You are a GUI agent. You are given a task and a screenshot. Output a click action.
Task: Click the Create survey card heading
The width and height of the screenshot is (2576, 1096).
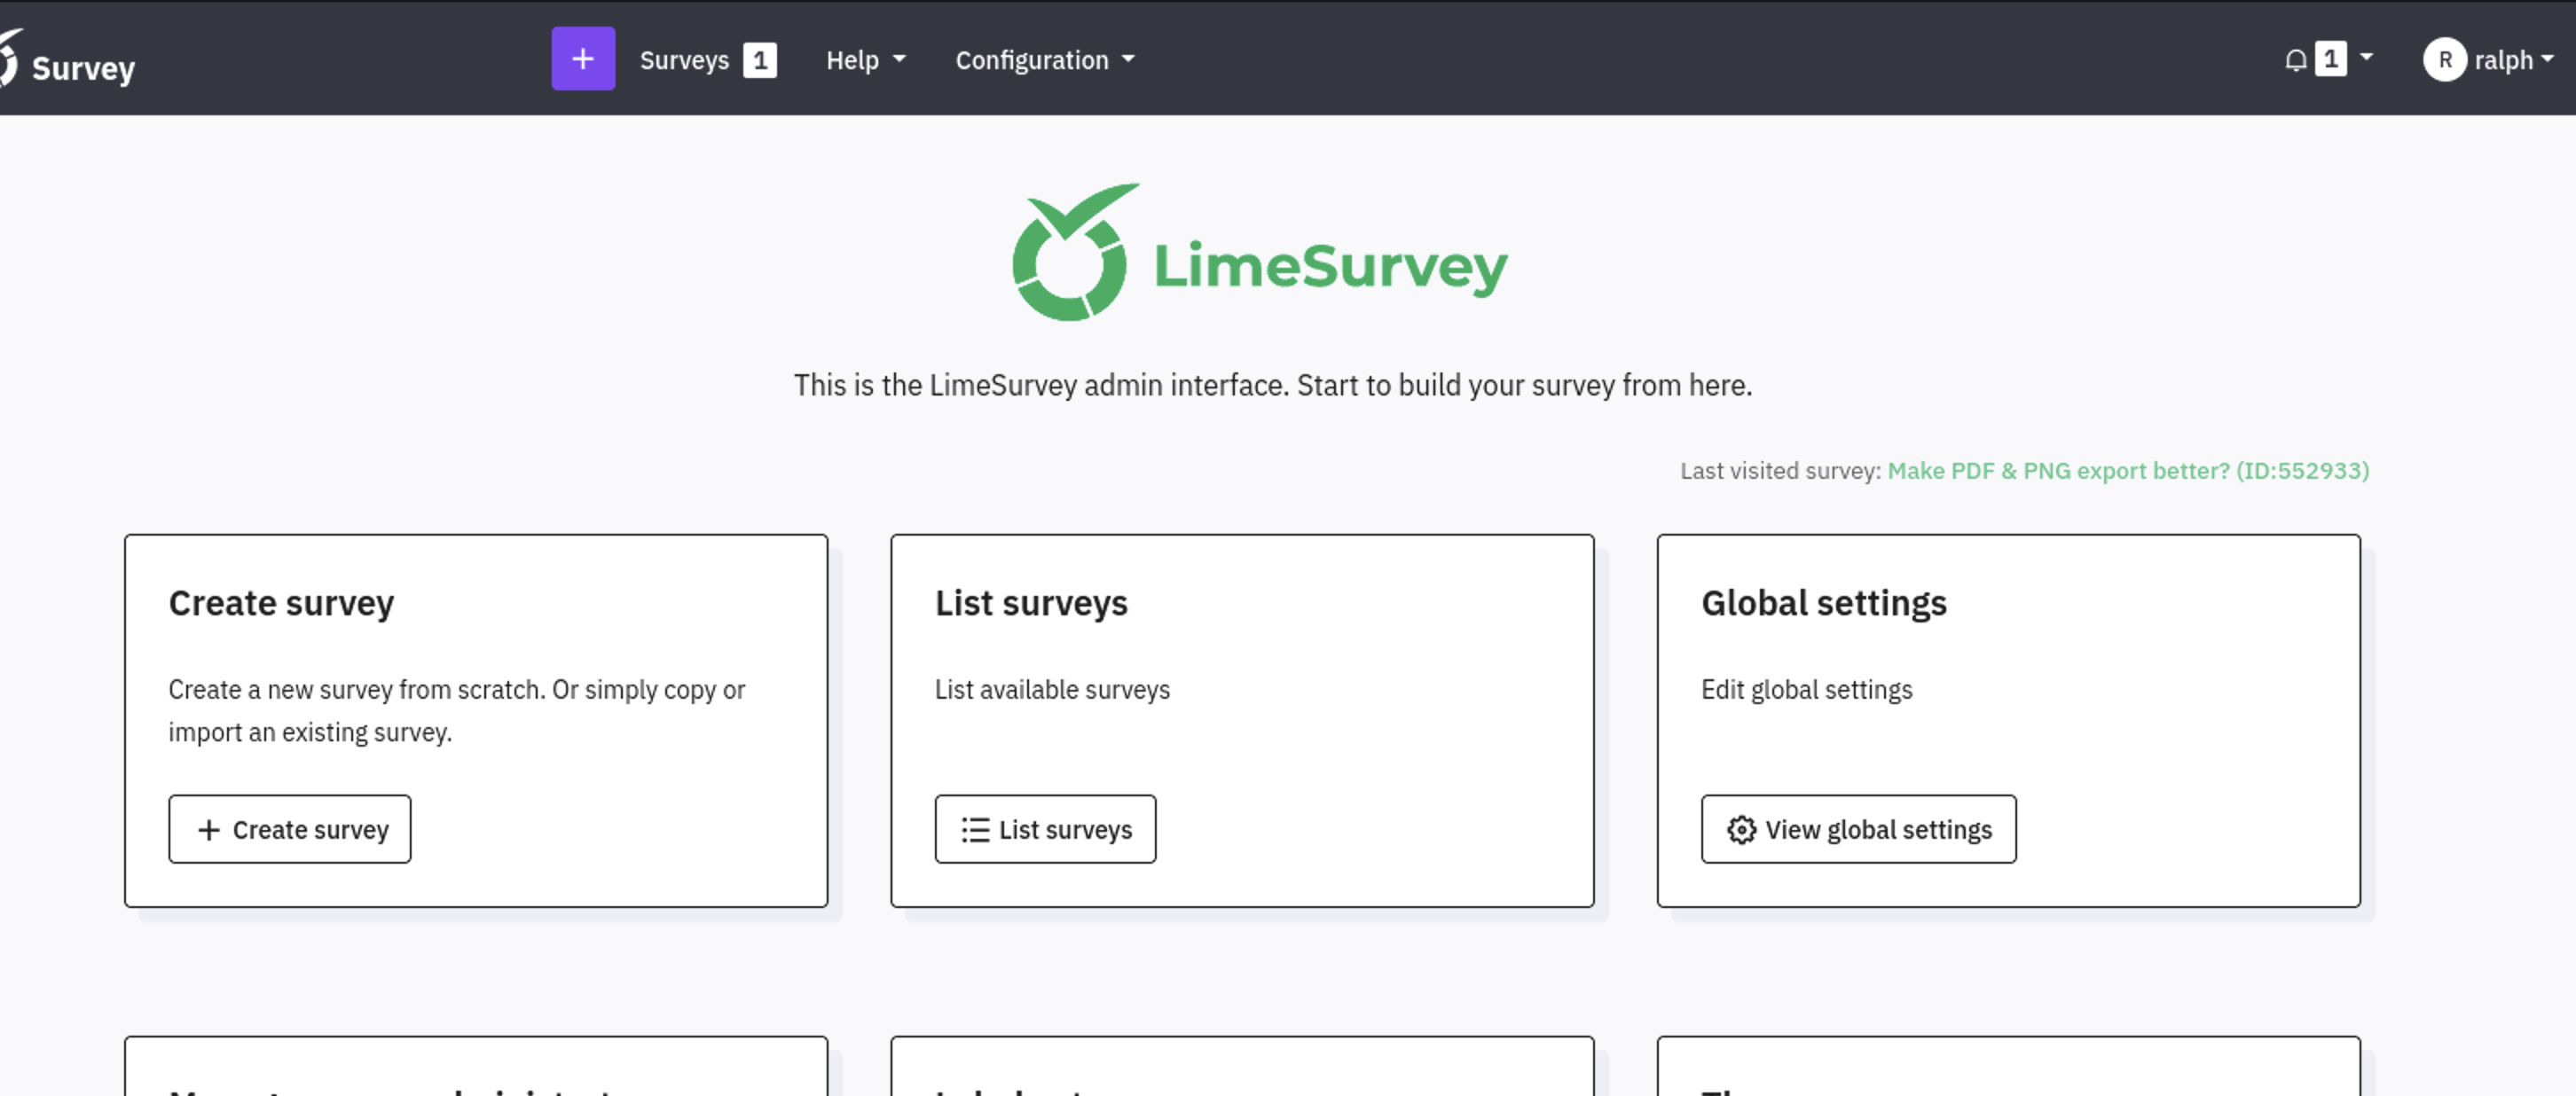click(281, 603)
